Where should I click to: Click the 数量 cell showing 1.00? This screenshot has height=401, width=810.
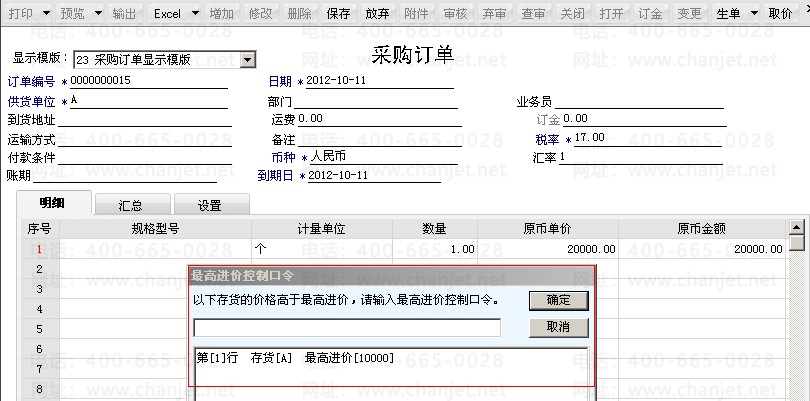[x=435, y=249]
